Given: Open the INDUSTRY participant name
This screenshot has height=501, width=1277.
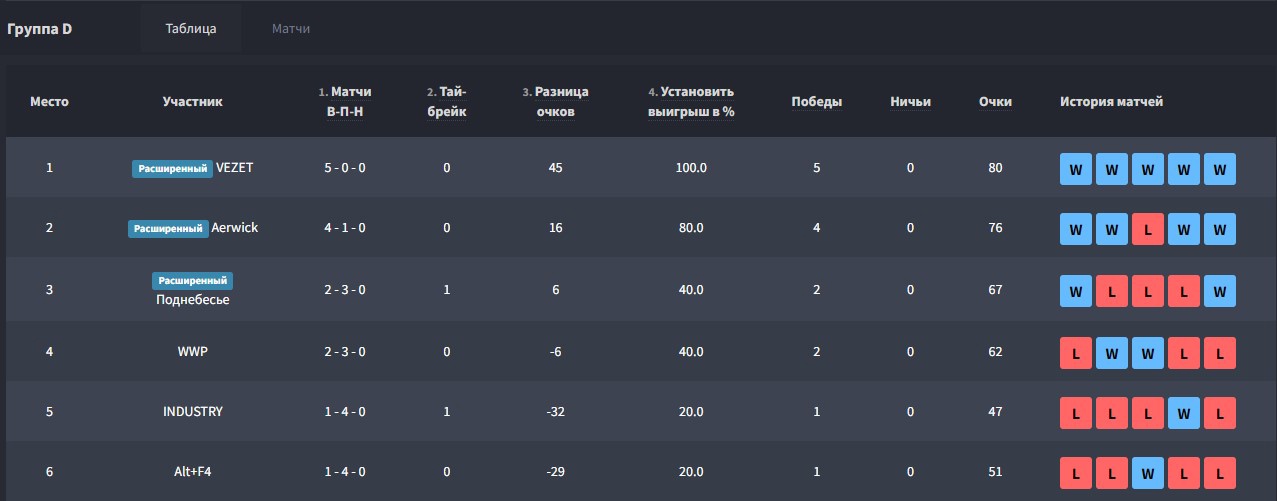Looking at the screenshot, I should click(193, 412).
